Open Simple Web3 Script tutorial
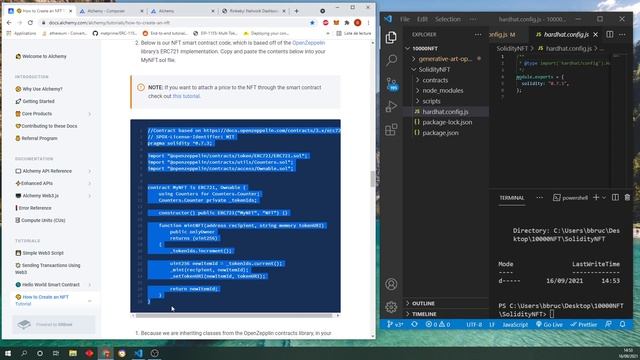 [x=43, y=253]
